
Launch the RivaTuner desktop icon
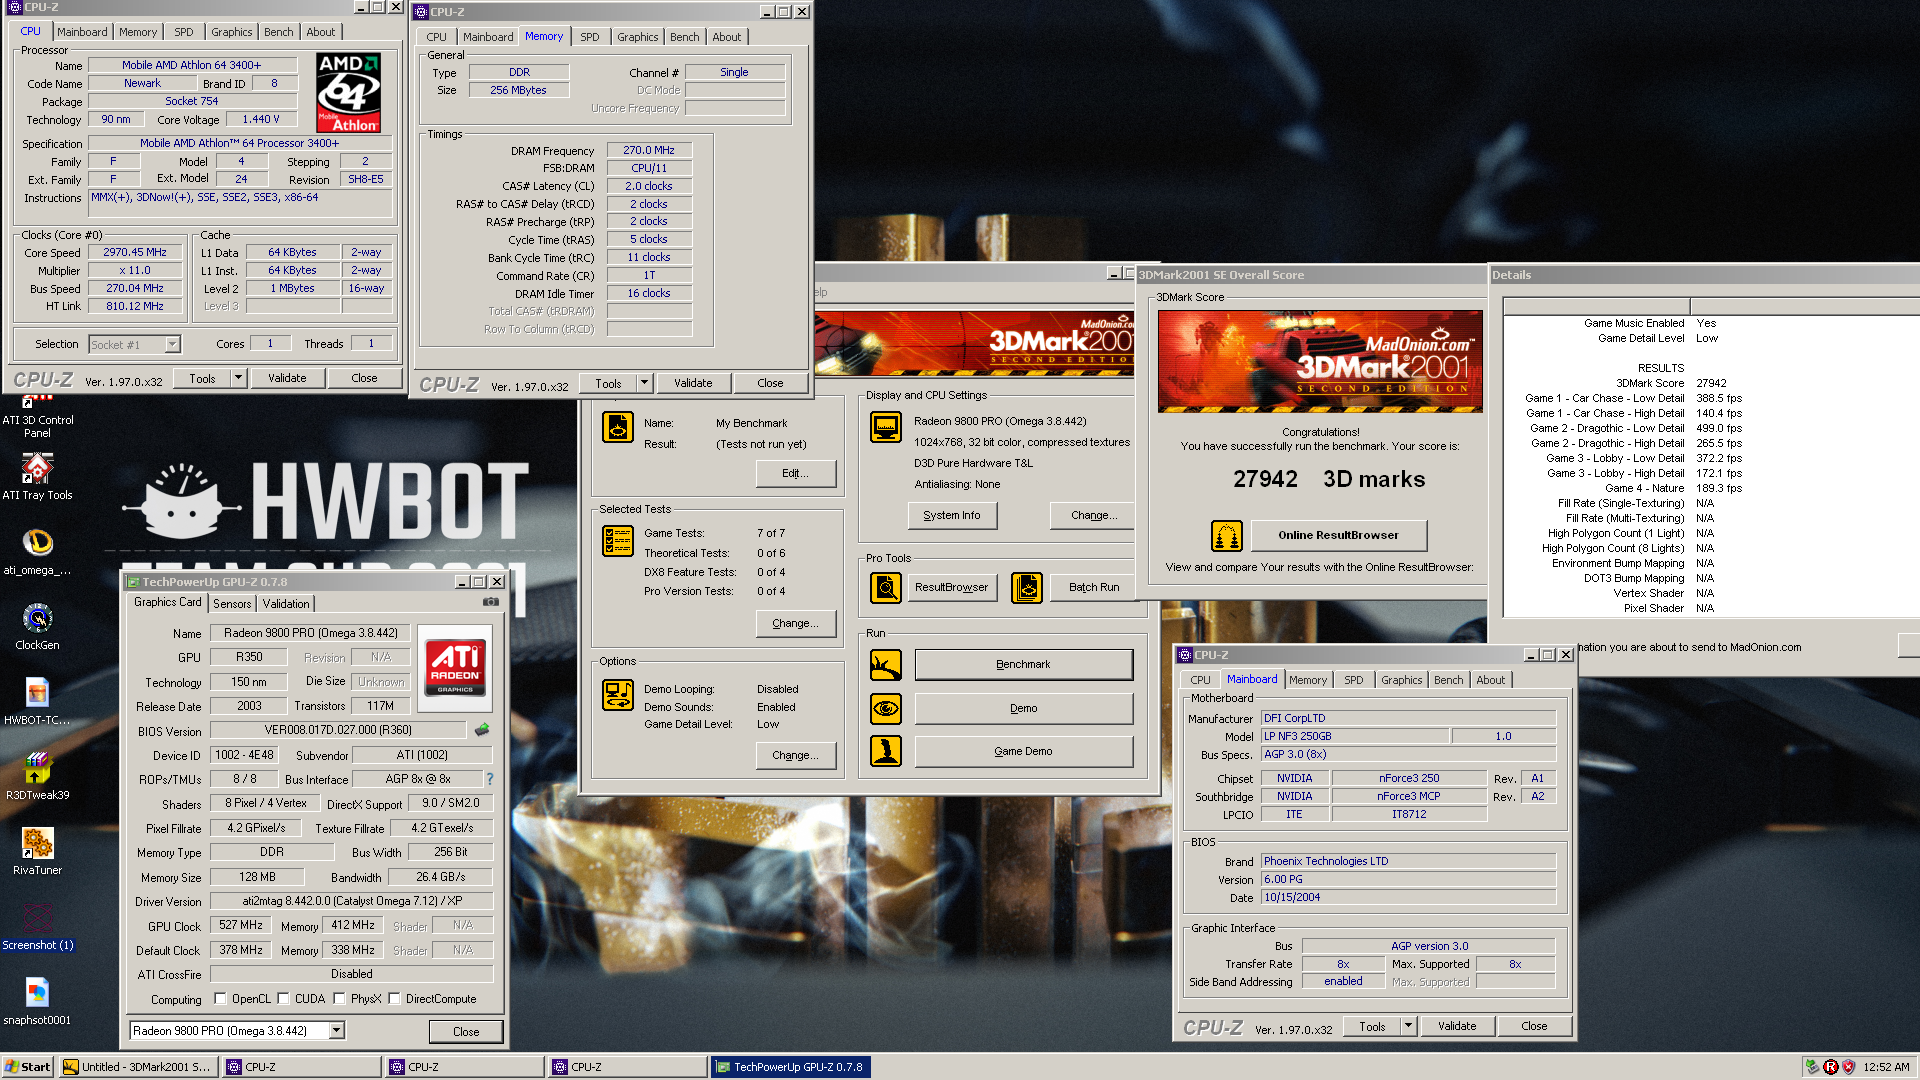pyautogui.click(x=37, y=852)
